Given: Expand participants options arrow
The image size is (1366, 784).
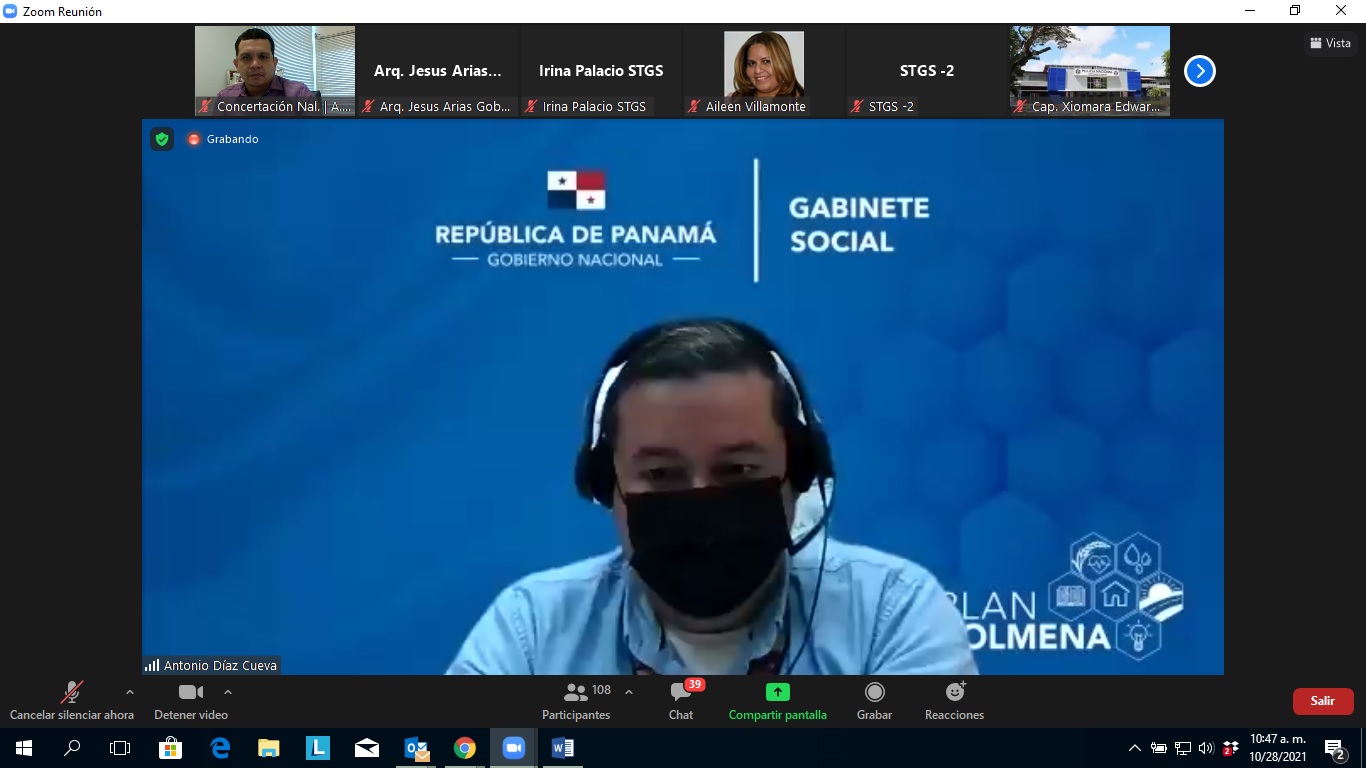Looking at the screenshot, I should (629, 692).
